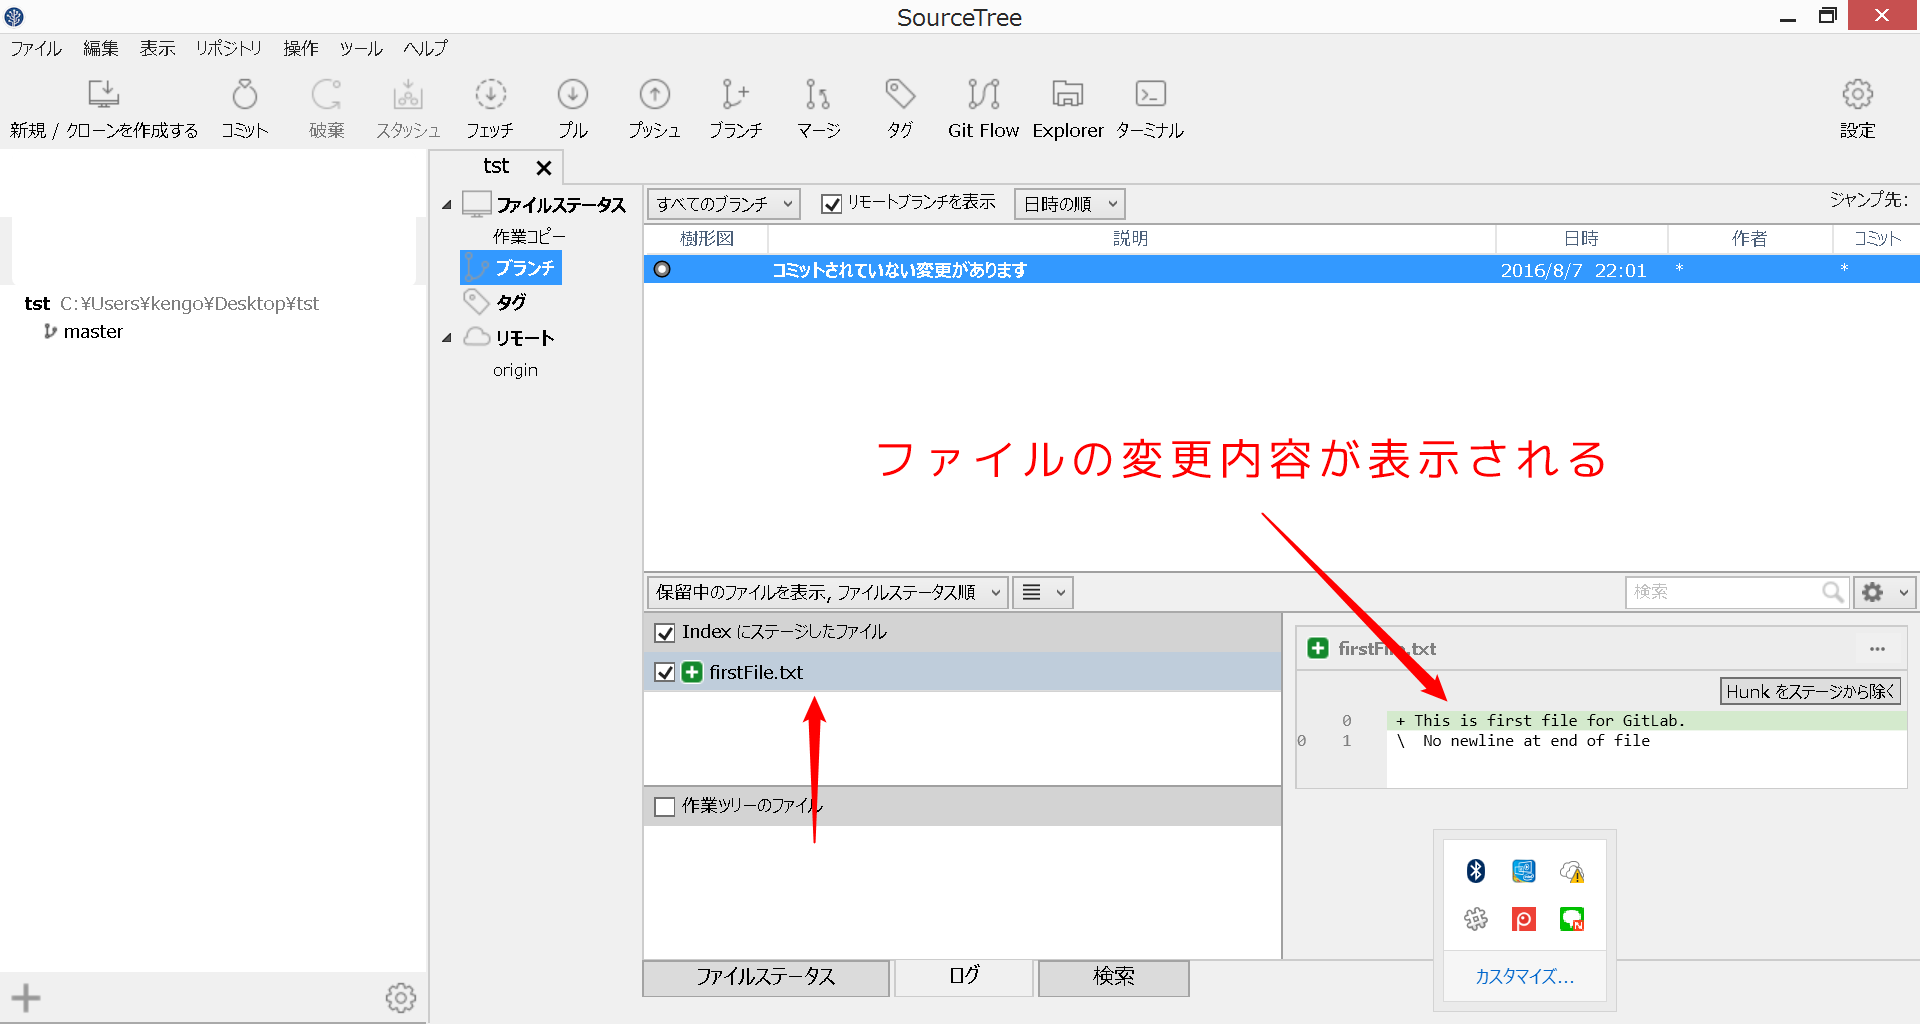Click the プッシュ push toolbar icon
The image size is (1920, 1024).
[x=655, y=94]
